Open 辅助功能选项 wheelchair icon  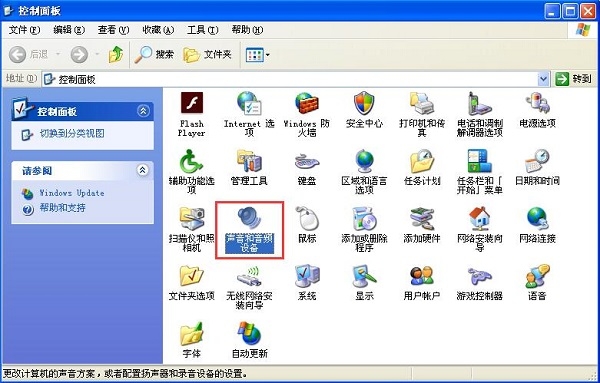pyautogui.click(x=191, y=161)
